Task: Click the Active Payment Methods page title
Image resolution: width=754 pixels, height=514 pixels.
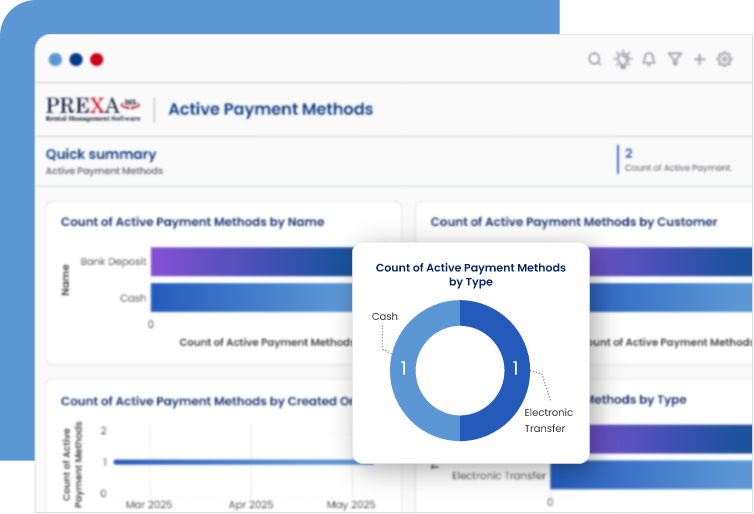Action: coord(270,109)
